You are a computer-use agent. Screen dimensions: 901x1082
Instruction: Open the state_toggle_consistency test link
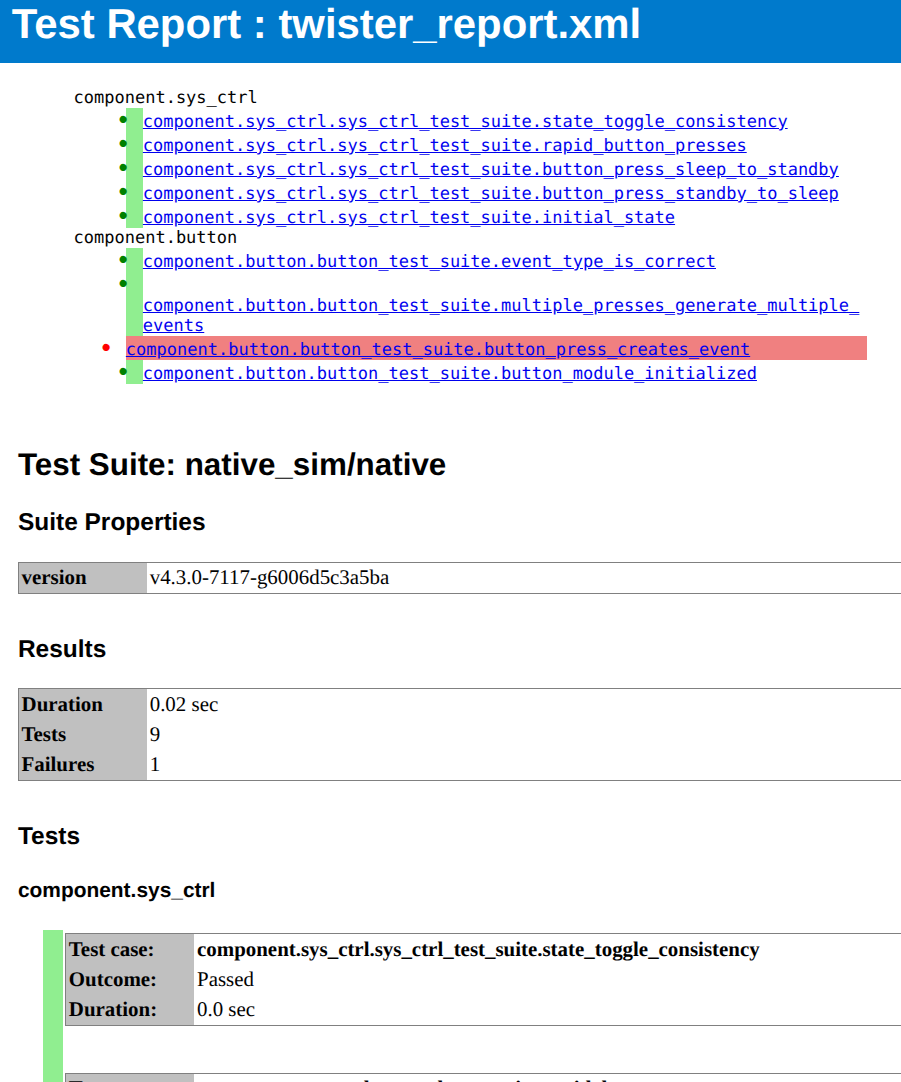(x=465, y=121)
